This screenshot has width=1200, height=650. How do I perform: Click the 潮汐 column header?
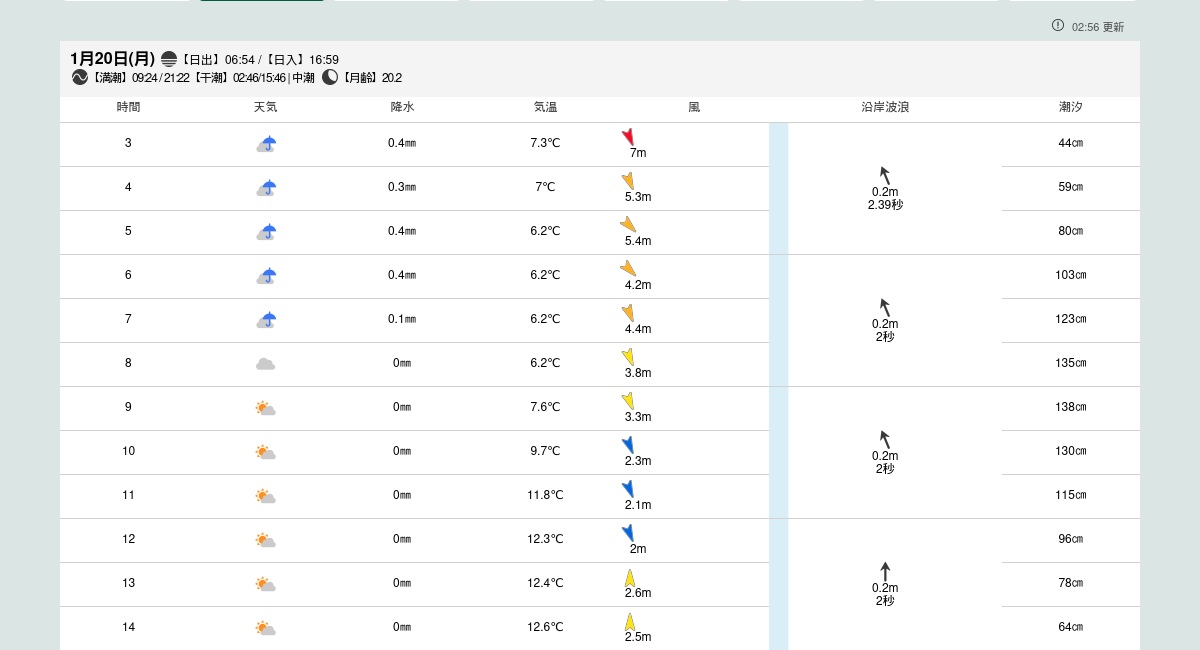(x=1070, y=107)
